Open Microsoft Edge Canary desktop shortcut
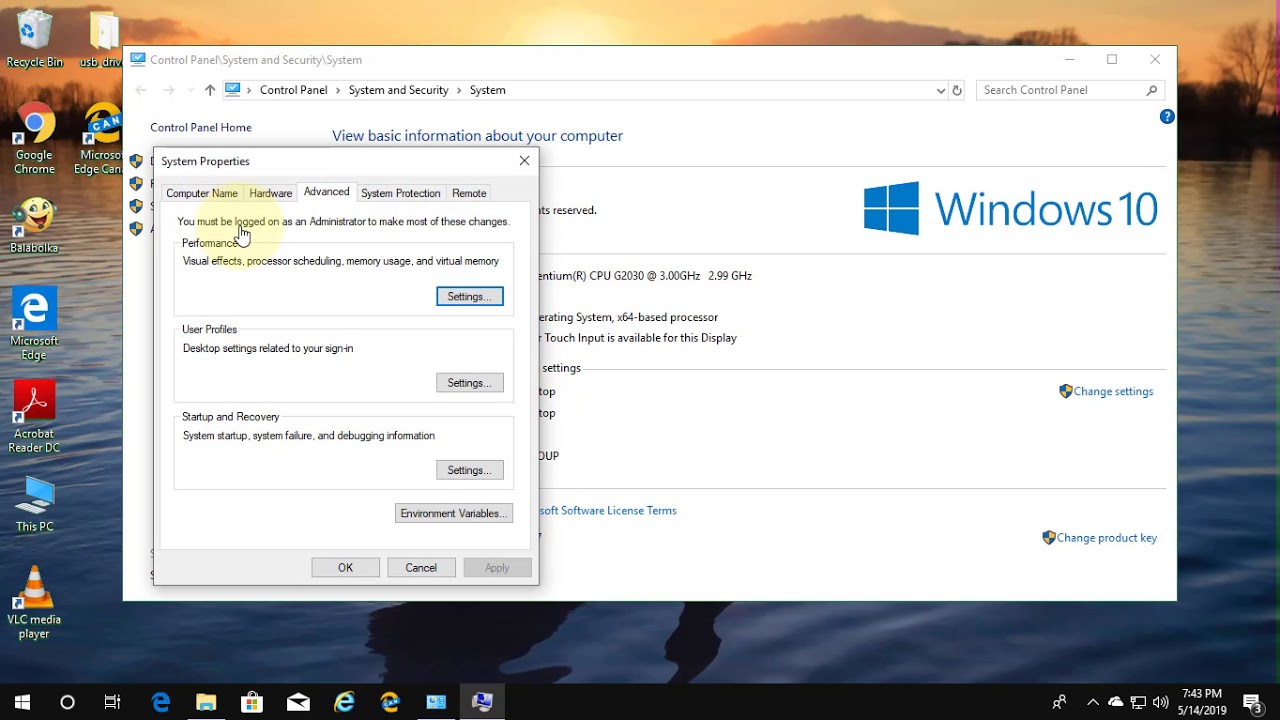 100,139
